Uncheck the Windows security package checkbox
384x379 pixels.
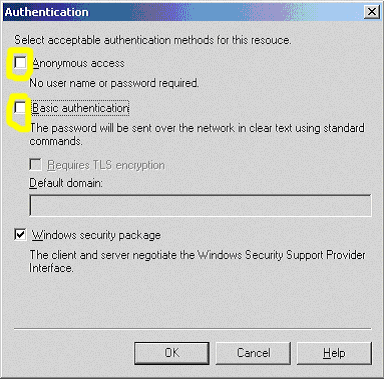point(20,235)
